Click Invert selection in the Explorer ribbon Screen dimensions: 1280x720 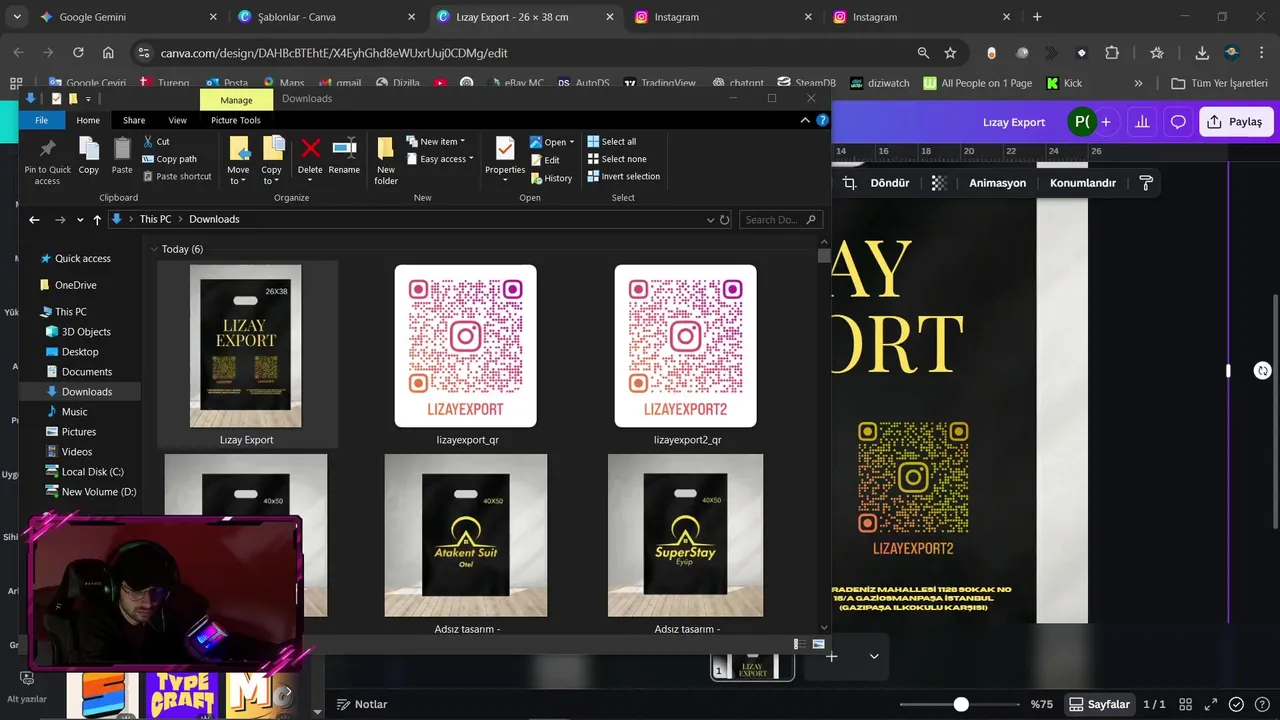coord(623,176)
